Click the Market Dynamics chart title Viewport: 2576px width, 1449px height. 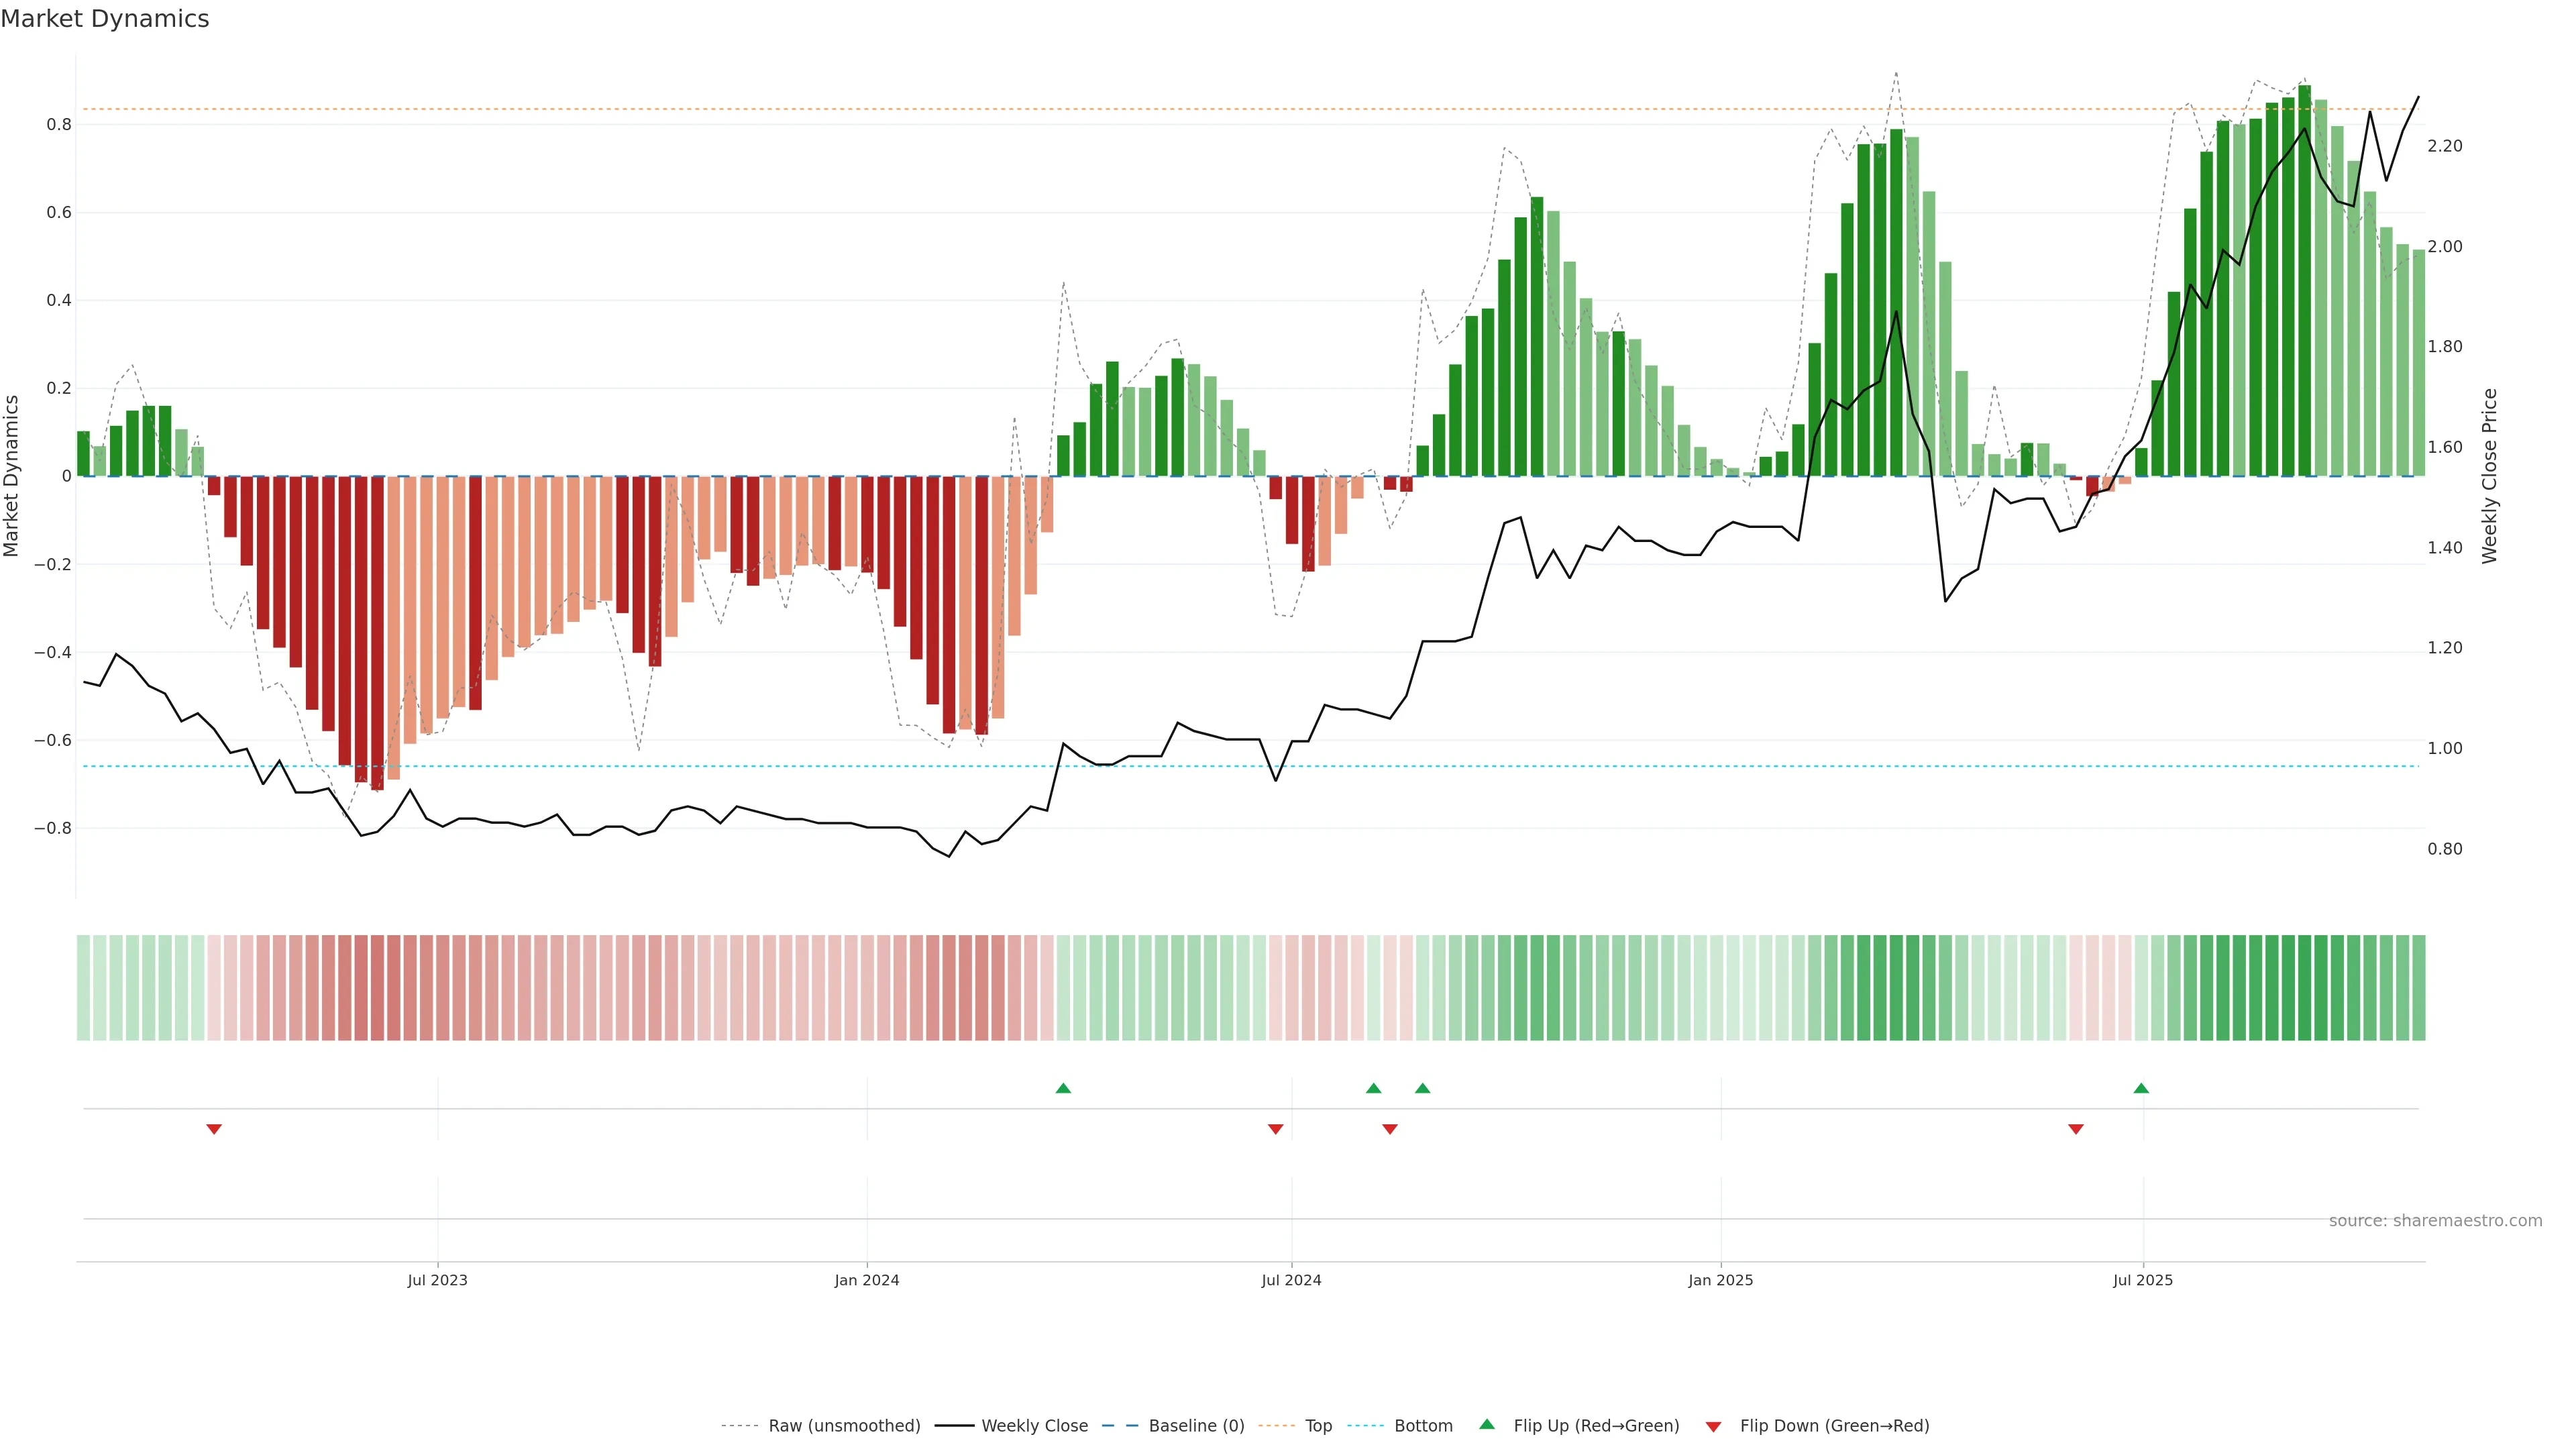click(x=105, y=19)
